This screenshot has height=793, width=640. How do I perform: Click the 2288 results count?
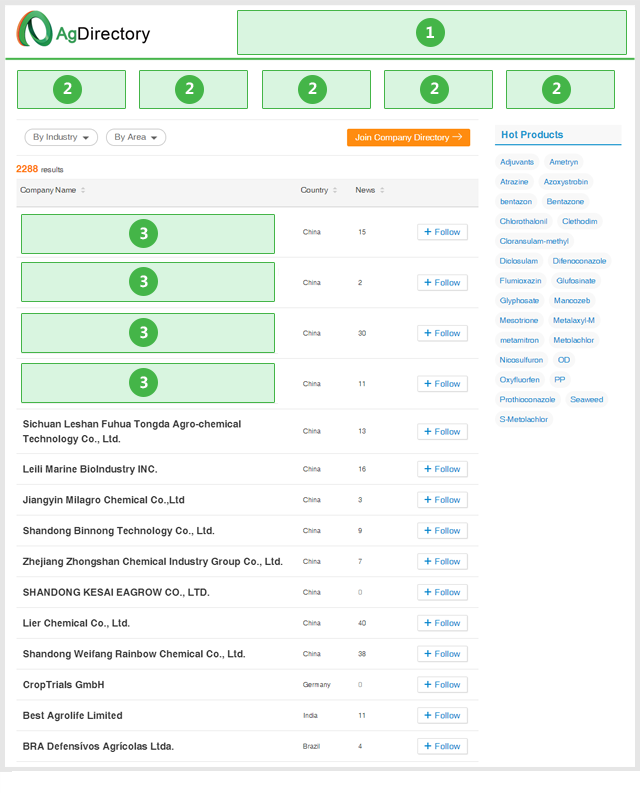(x=39, y=169)
